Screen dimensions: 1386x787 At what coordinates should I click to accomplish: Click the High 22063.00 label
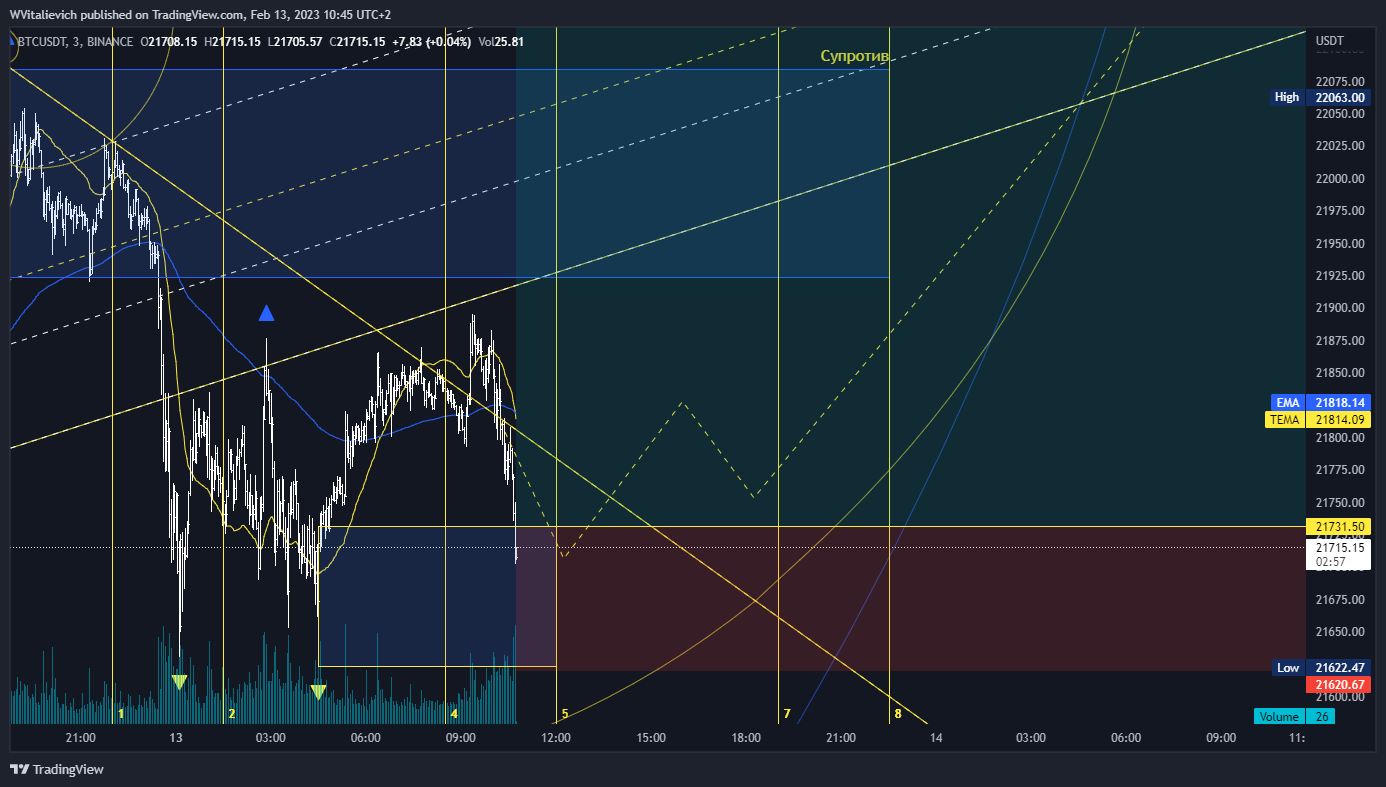(1320, 97)
